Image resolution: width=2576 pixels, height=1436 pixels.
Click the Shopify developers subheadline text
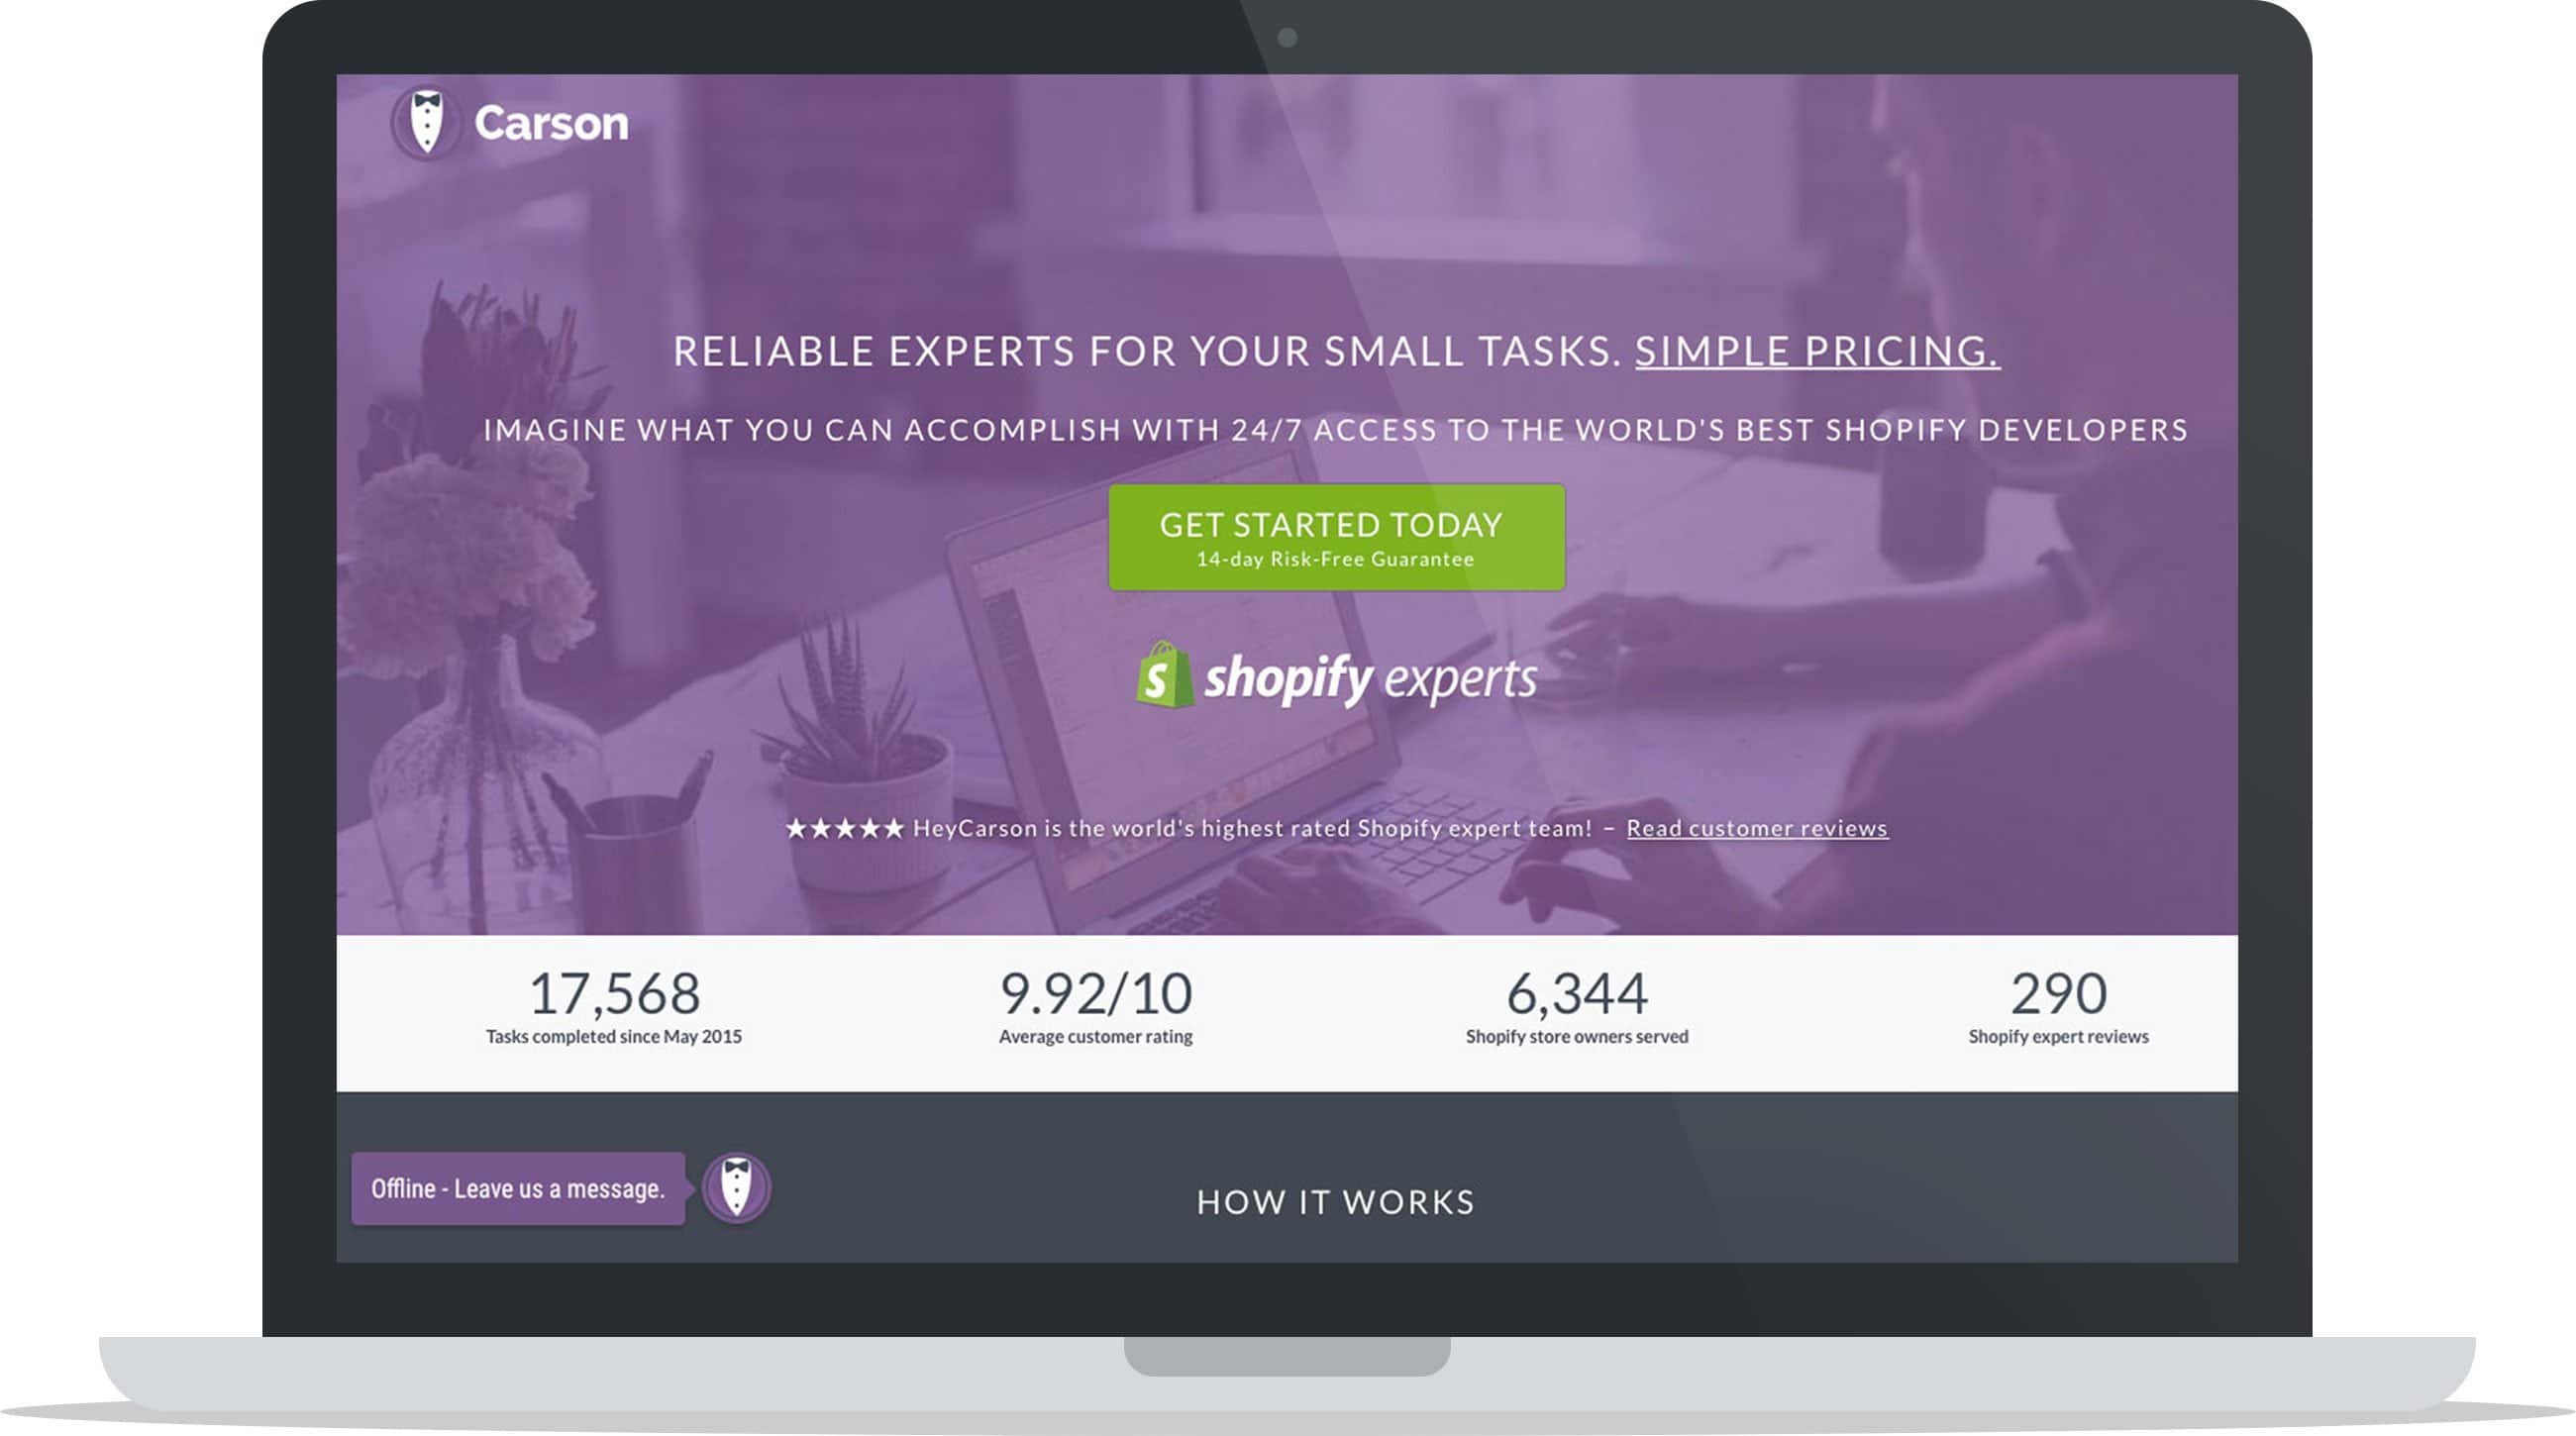pyautogui.click(x=1336, y=430)
